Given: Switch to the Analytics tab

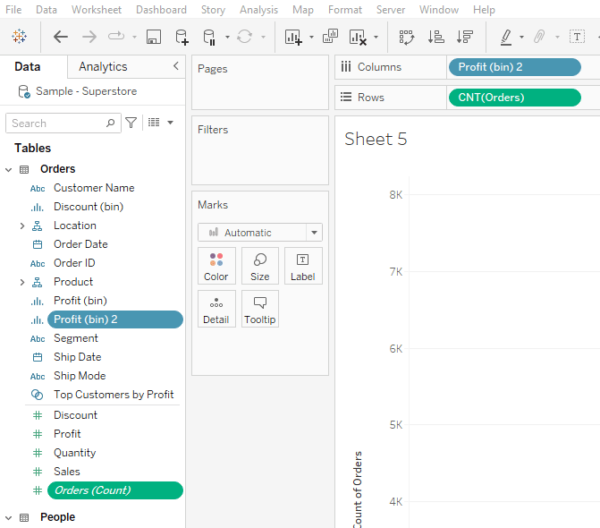Looking at the screenshot, I should [103, 67].
